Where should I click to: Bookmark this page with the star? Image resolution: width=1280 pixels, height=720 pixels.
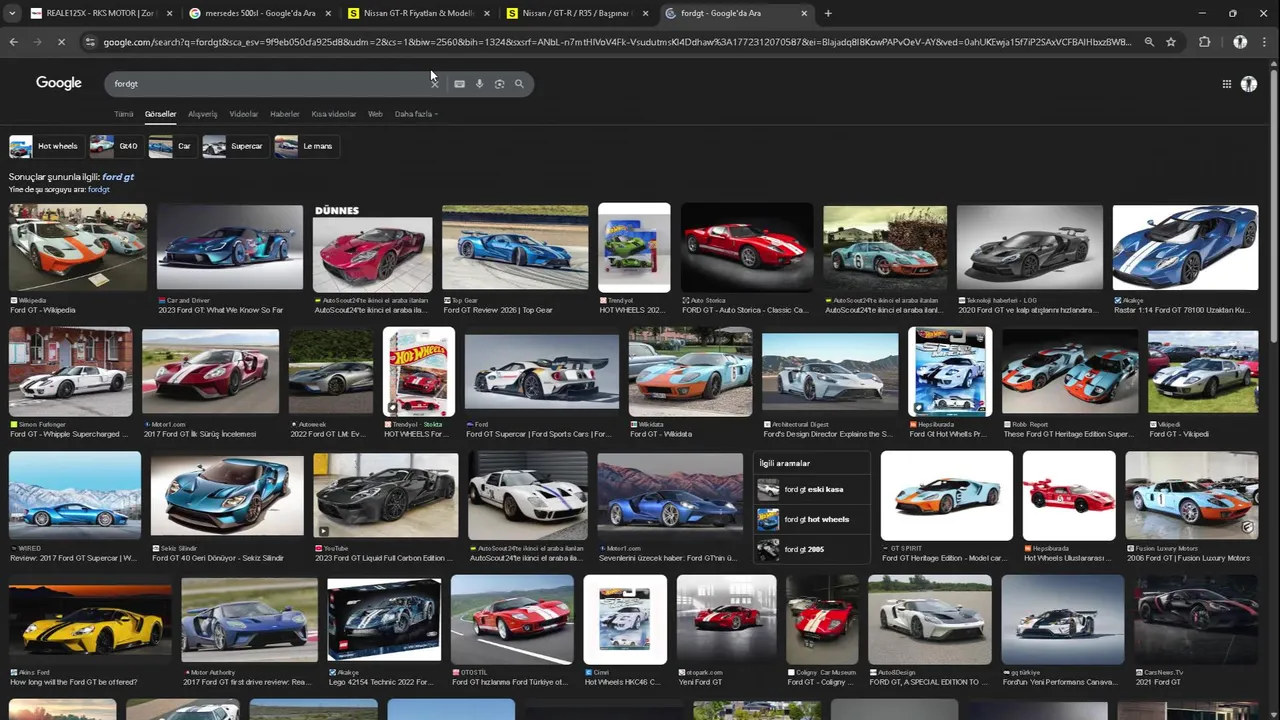click(x=1171, y=42)
